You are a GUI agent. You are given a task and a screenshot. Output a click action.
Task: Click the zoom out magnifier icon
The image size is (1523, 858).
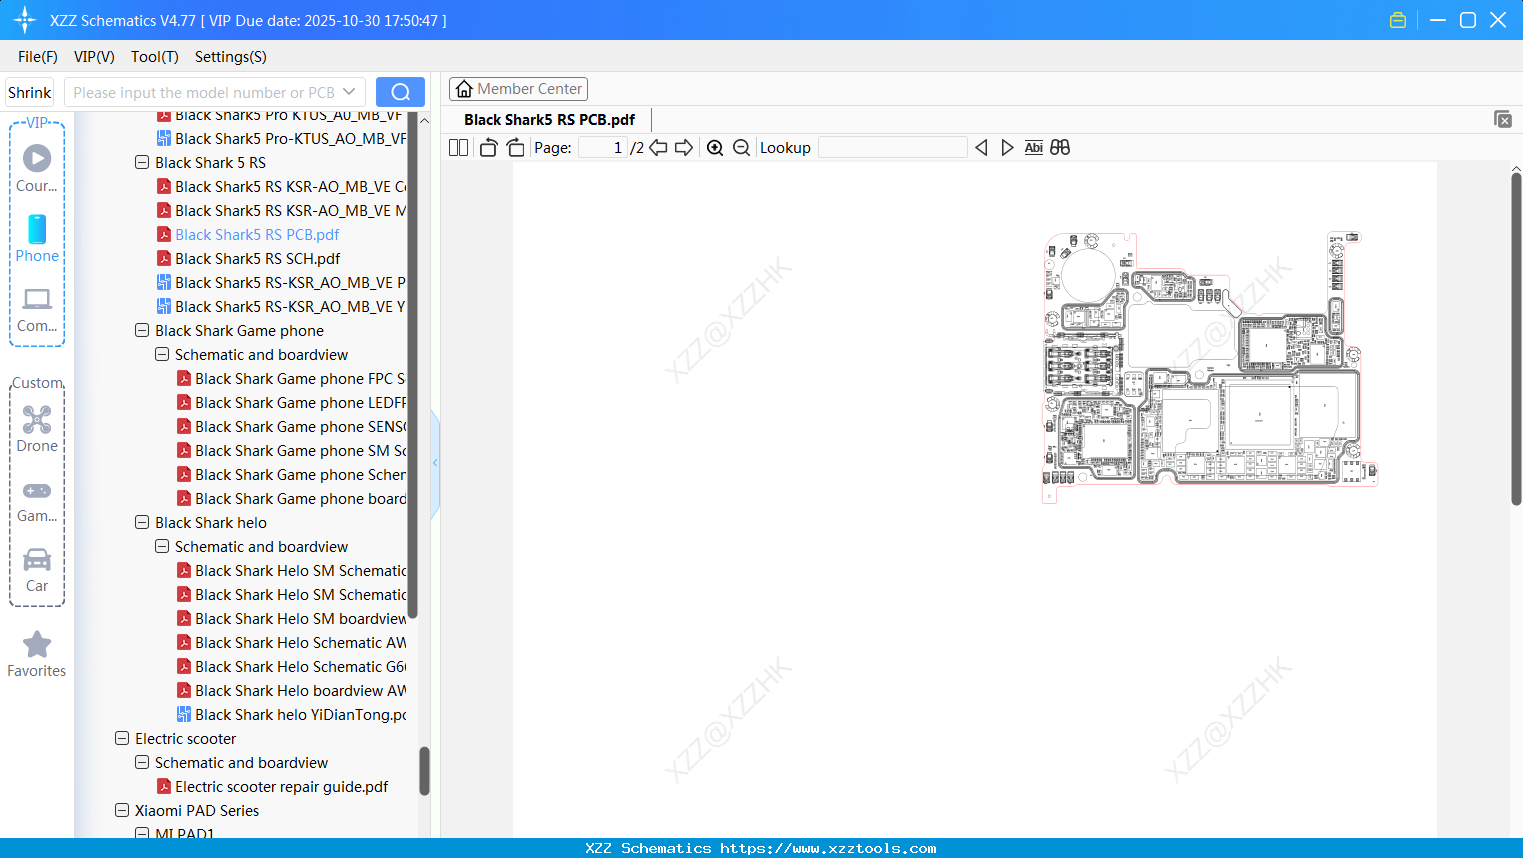click(x=741, y=148)
